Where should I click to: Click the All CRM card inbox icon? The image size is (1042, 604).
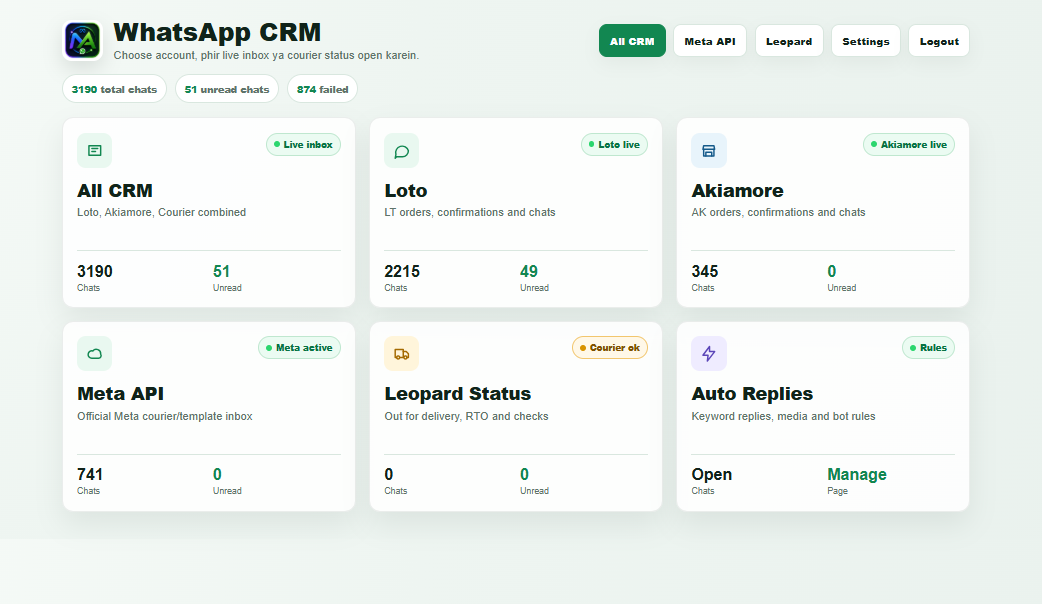[x=94, y=151]
